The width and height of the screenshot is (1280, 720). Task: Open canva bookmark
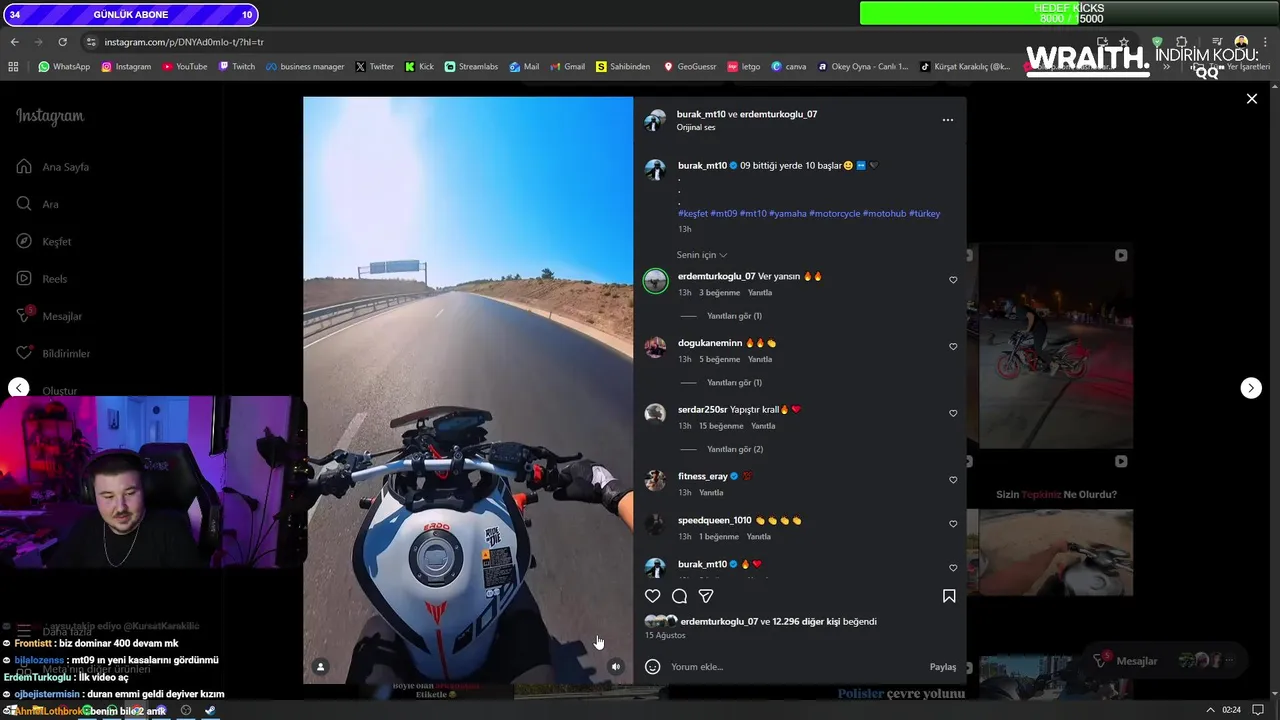click(789, 67)
